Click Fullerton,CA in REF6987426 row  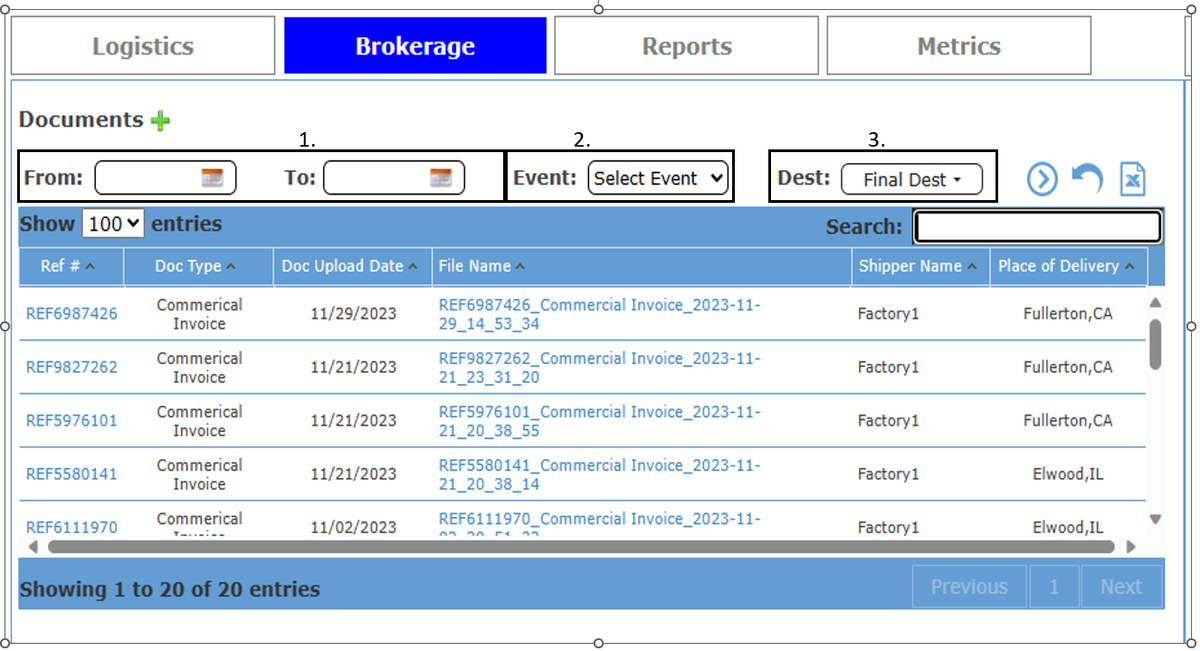coord(1068,314)
